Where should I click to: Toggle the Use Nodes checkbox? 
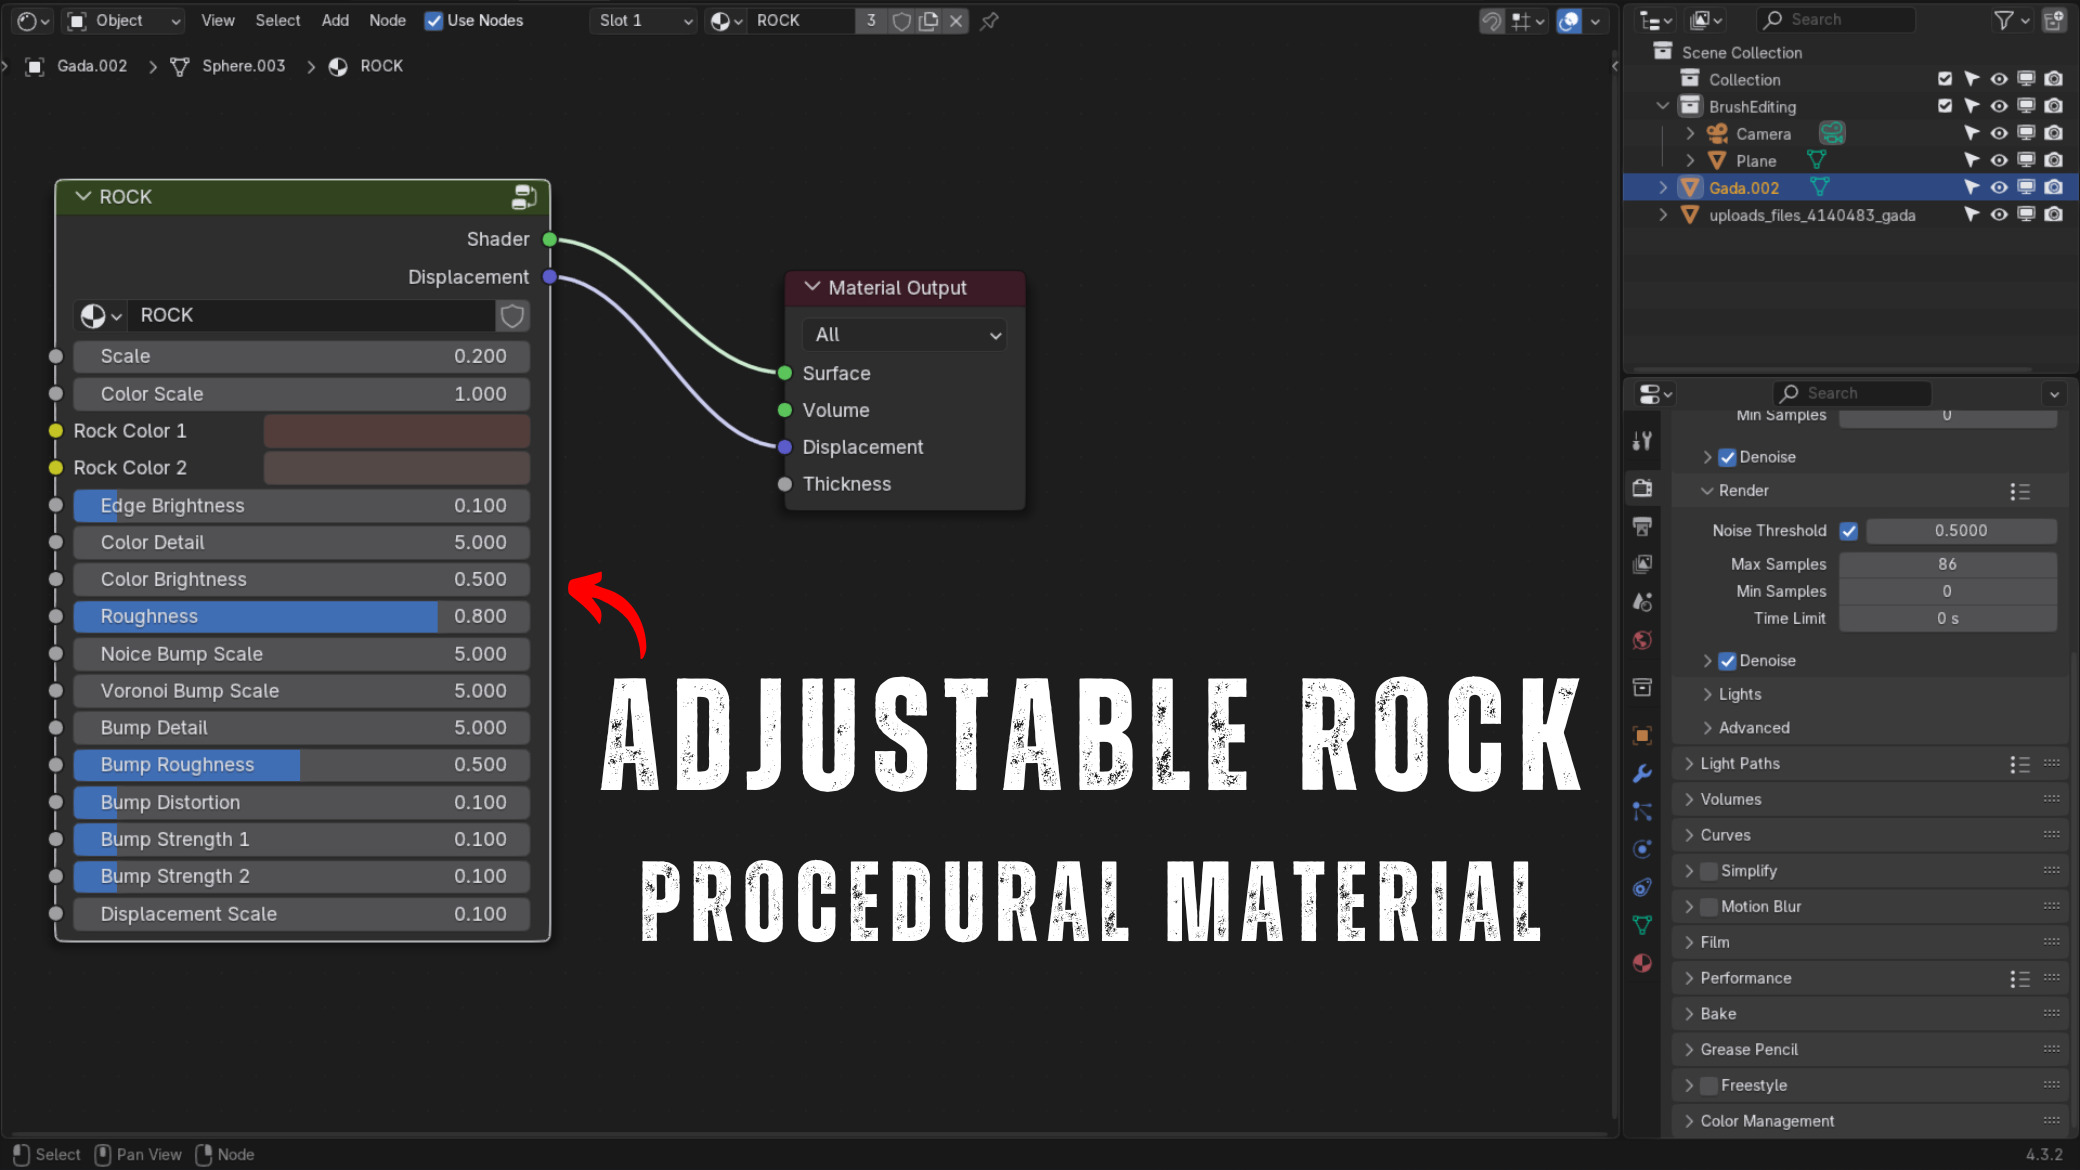click(434, 21)
